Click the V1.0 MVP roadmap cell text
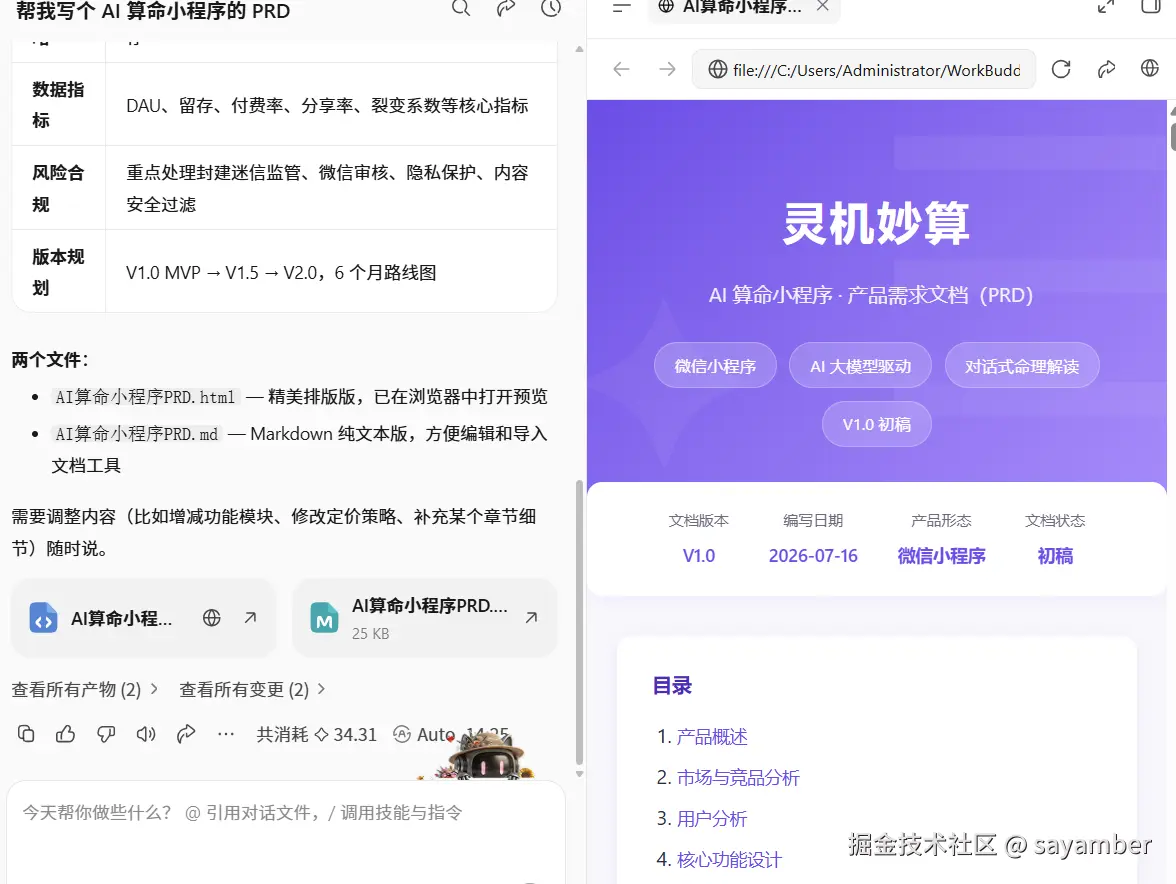 (x=281, y=272)
